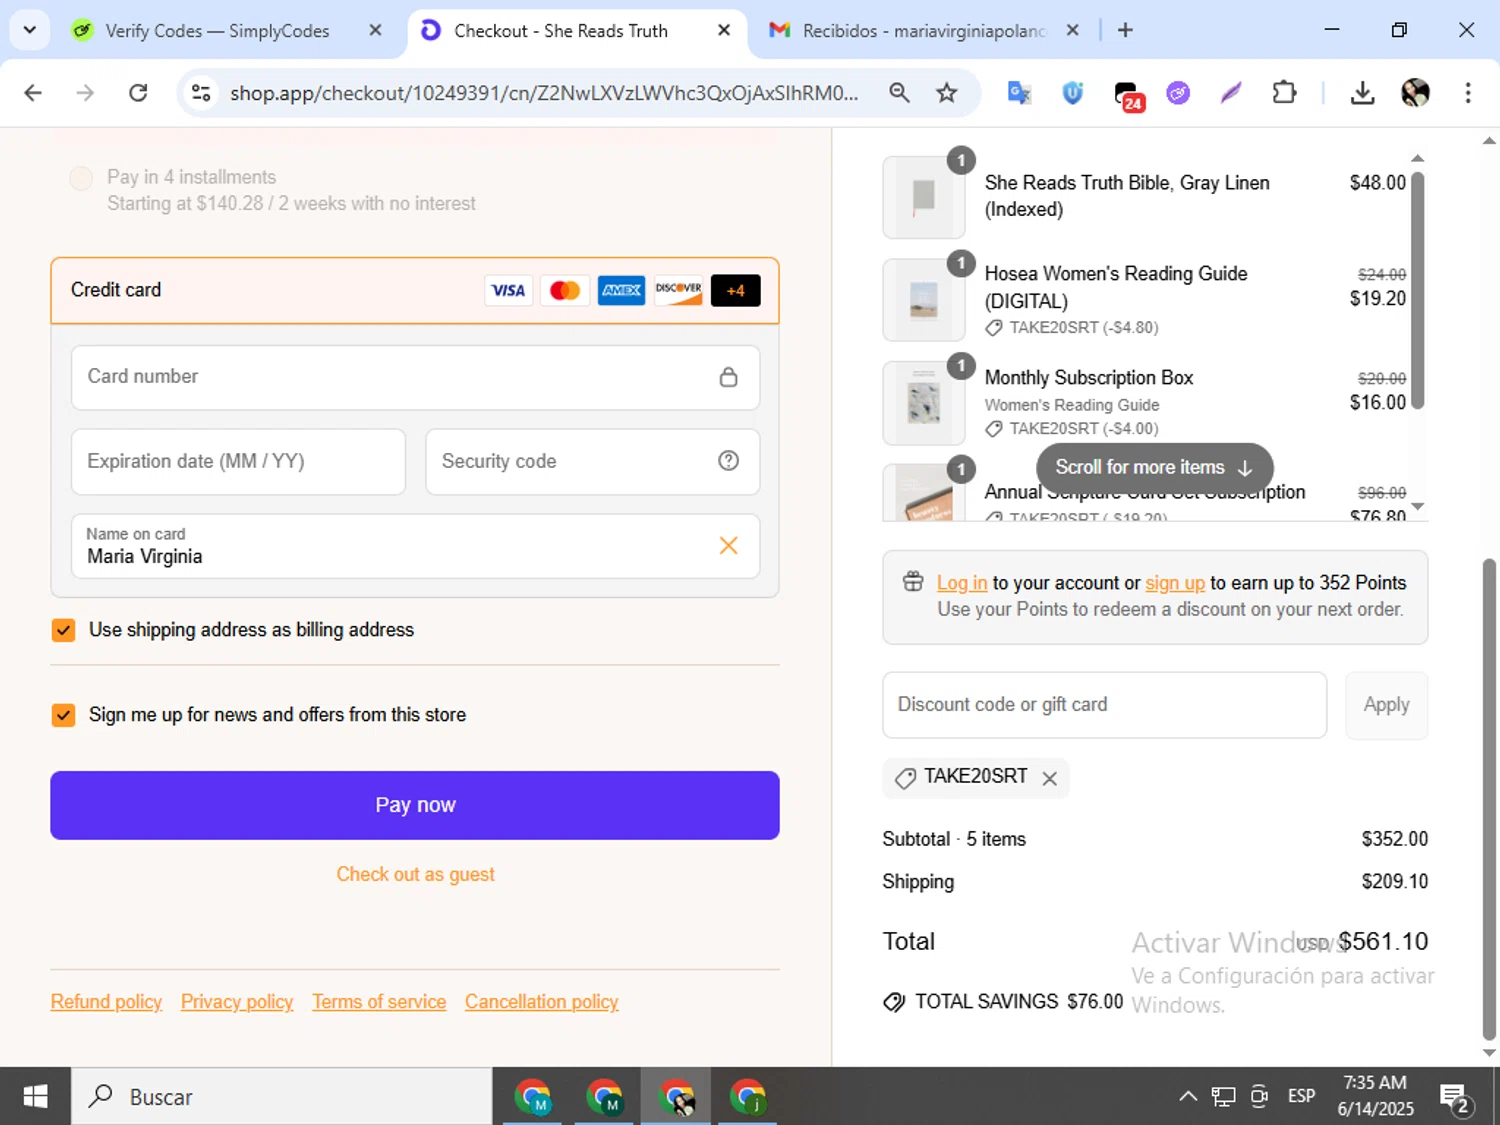Click the Mastercard logo

coord(565,290)
